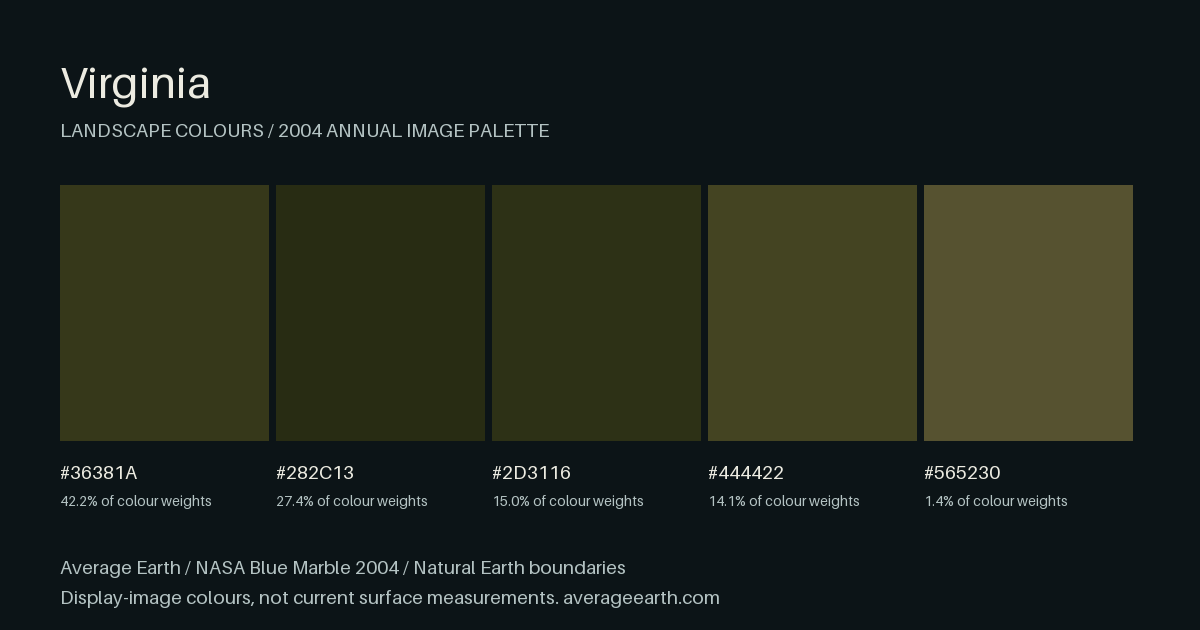Select the #565230 colour swatch
This screenshot has height=630, width=1200.
pyautogui.click(x=1028, y=313)
